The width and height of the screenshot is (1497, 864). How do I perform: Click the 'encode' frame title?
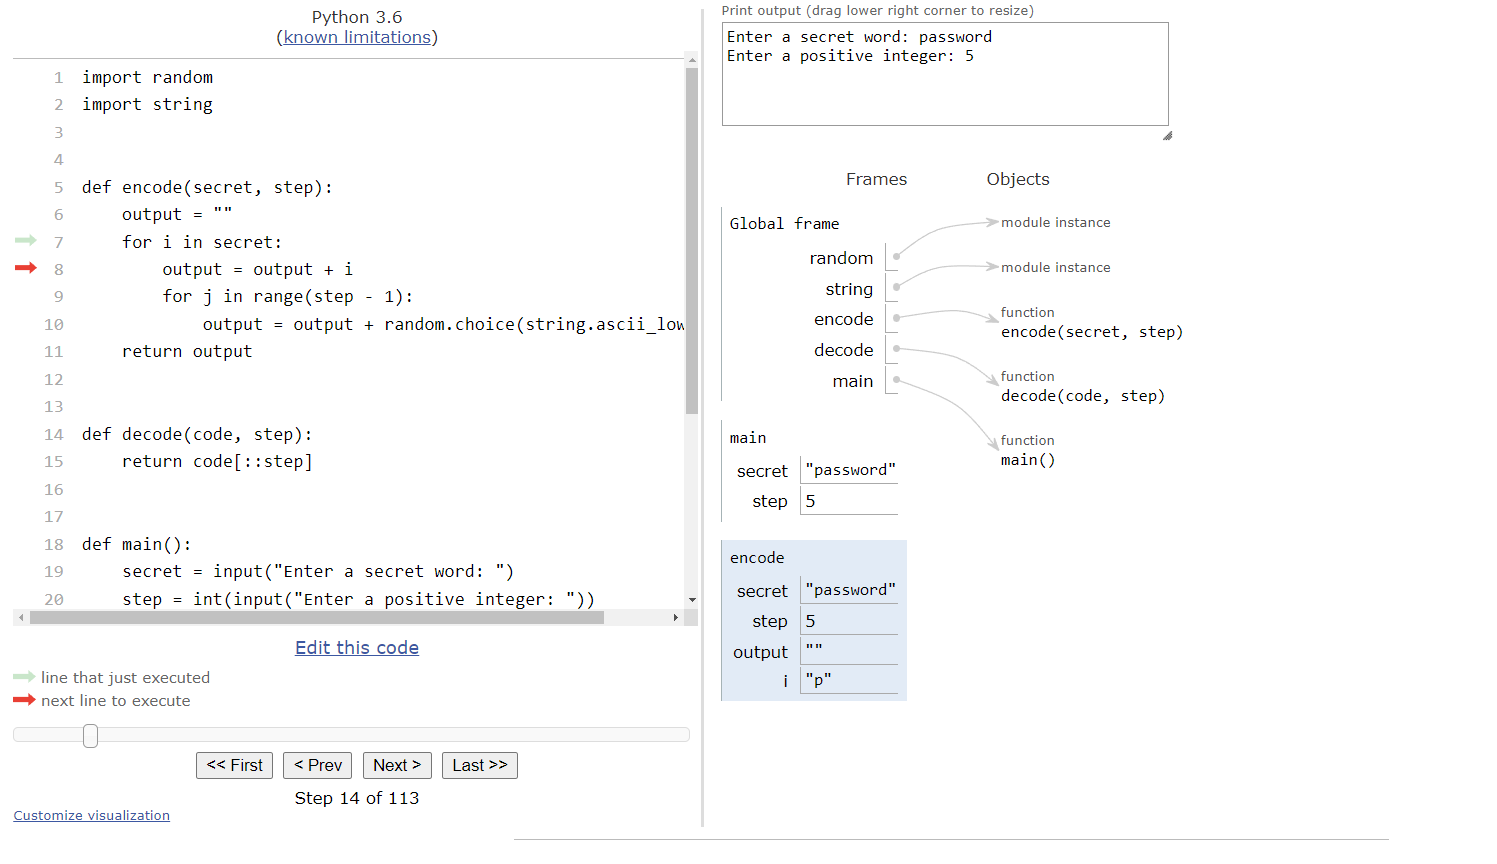coord(757,557)
